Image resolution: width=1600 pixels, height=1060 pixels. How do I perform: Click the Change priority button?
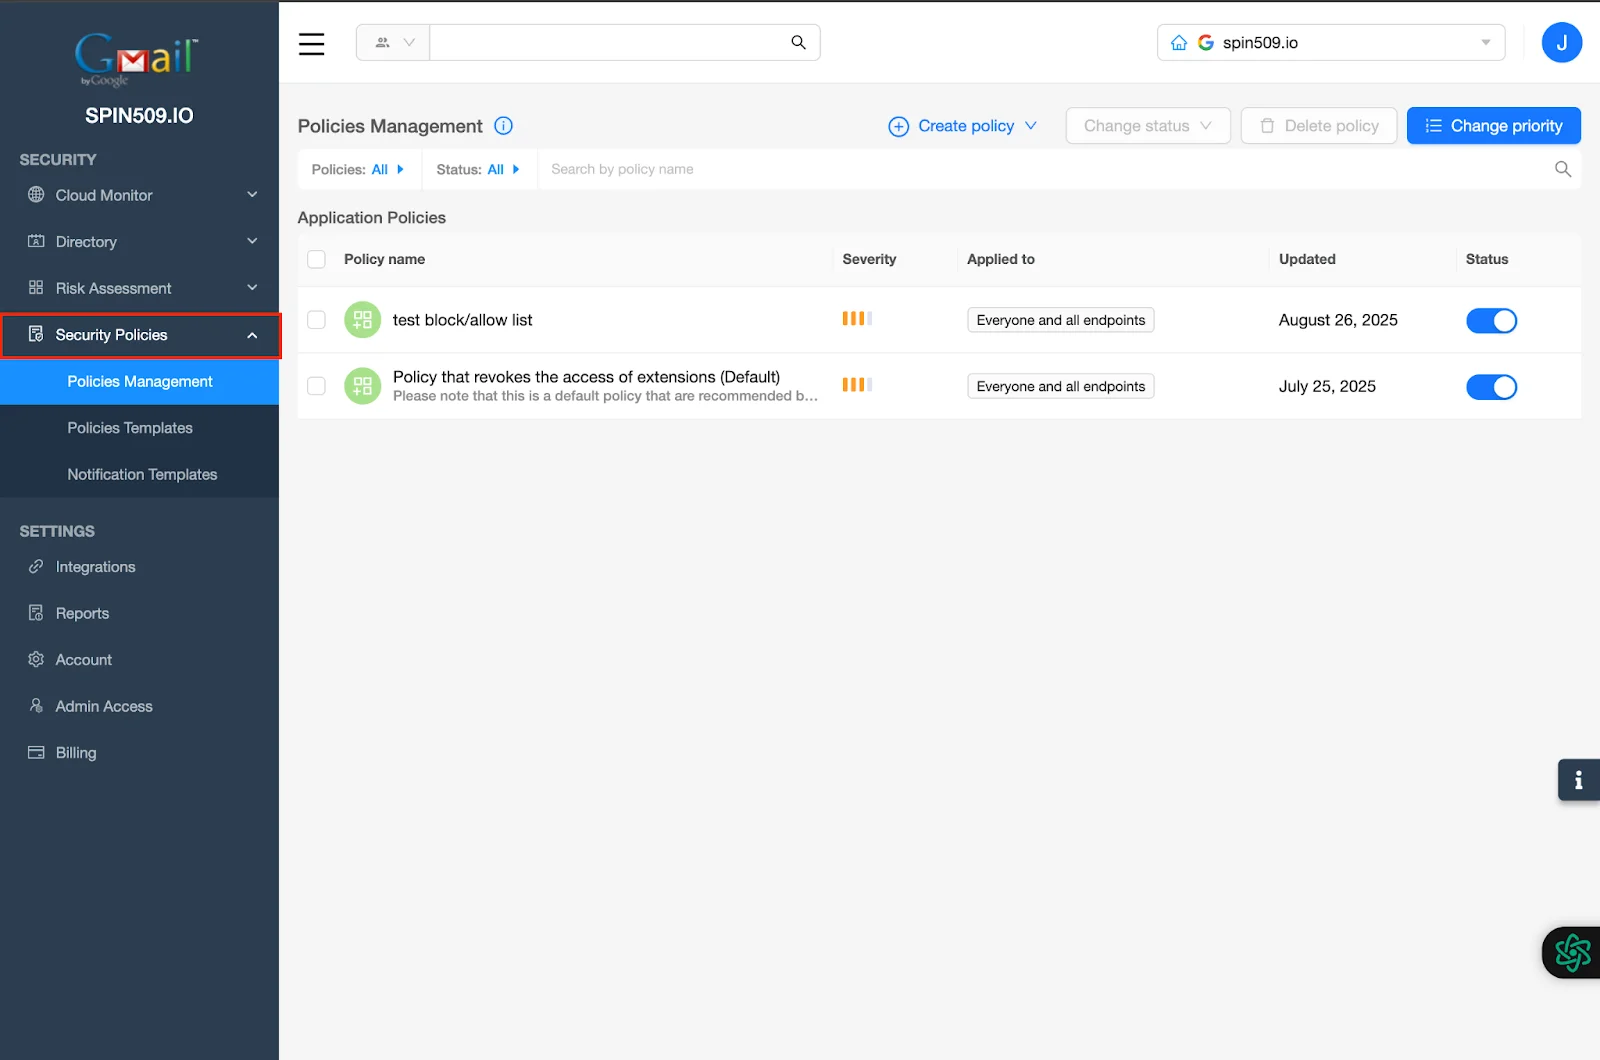click(x=1493, y=125)
